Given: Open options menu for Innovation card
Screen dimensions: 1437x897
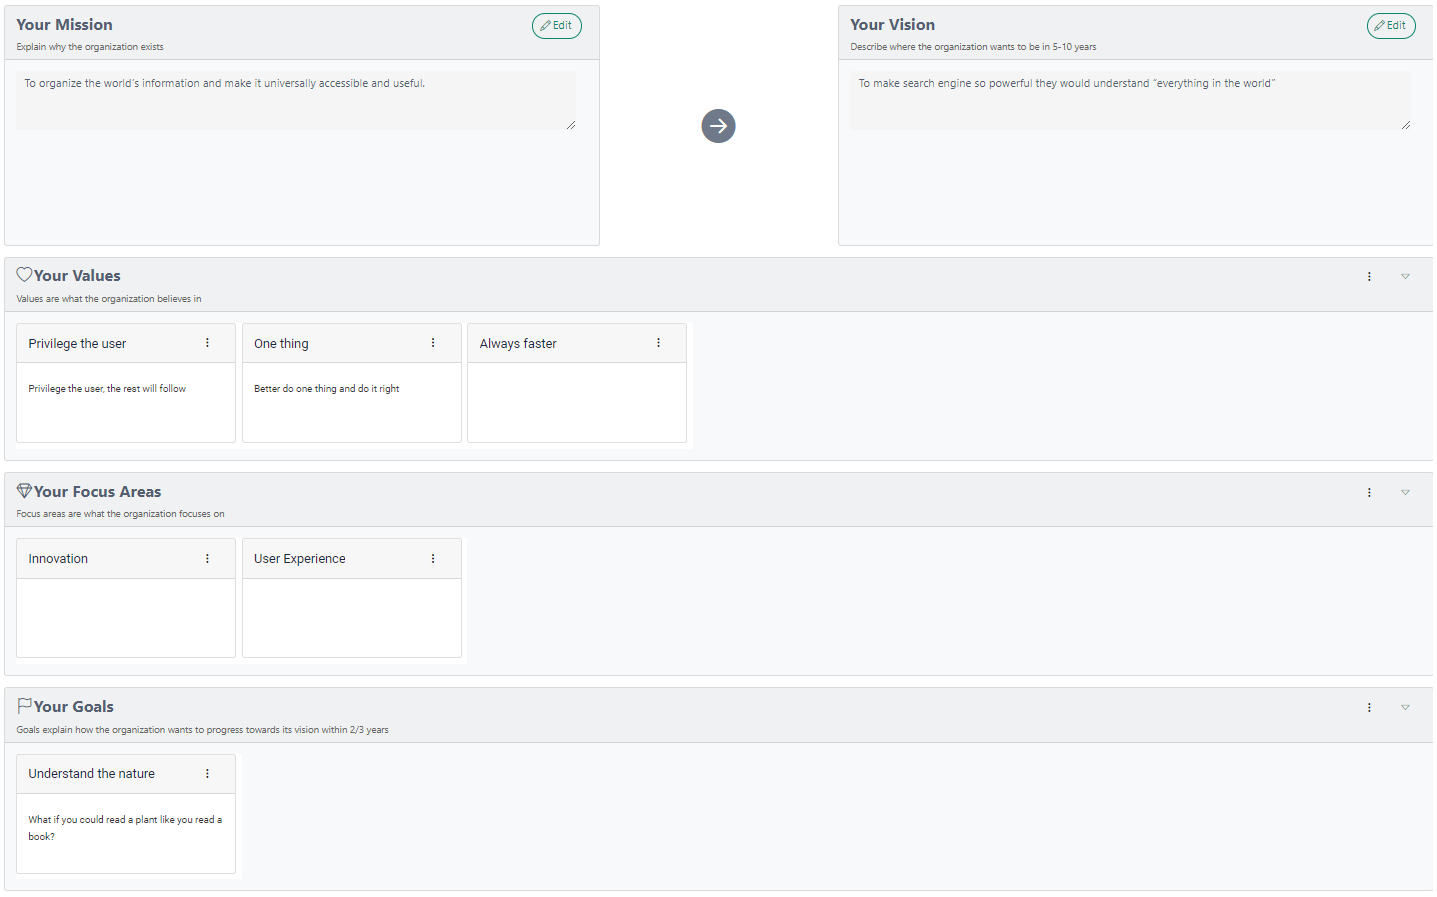Looking at the screenshot, I should [207, 559].
